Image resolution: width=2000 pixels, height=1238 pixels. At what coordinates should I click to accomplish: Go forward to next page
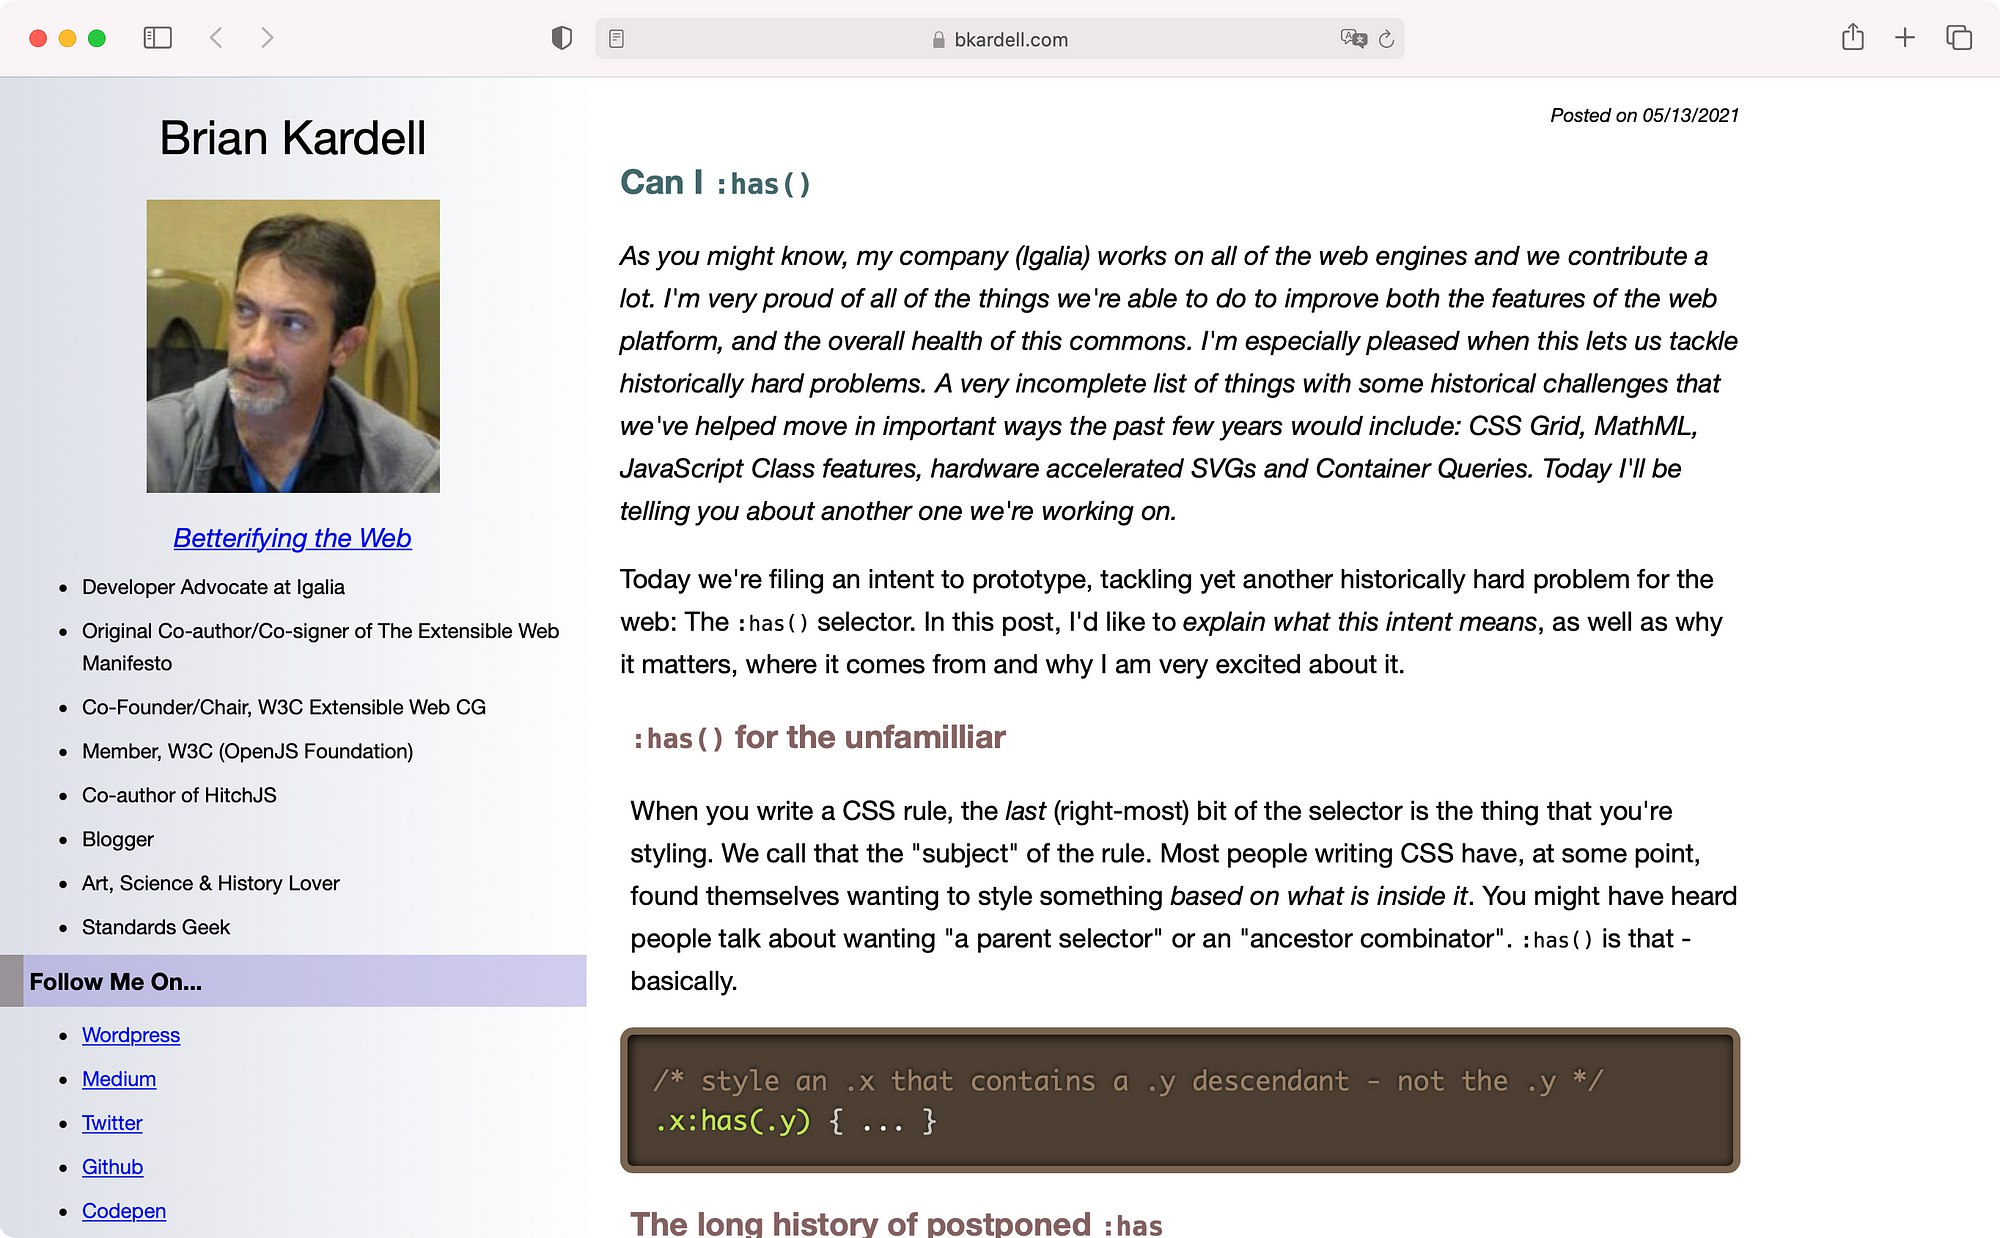[266, 38]
